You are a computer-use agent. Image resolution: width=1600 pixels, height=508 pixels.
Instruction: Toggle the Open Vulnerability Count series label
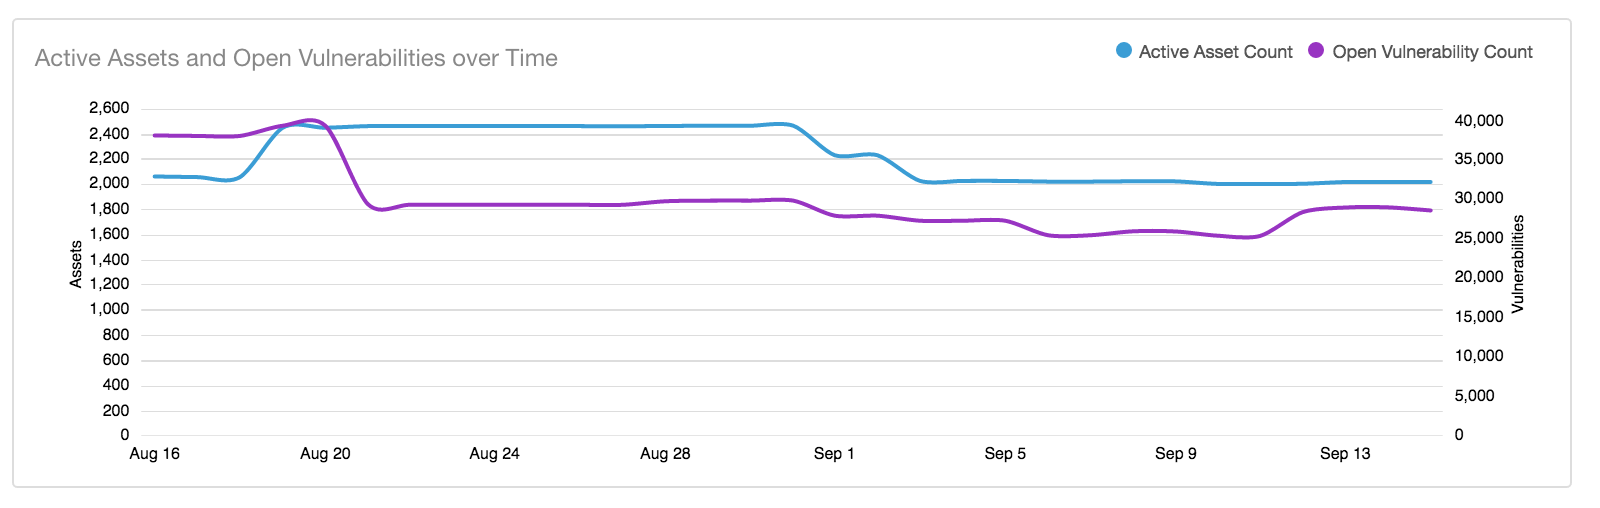tap(1432, 52)
